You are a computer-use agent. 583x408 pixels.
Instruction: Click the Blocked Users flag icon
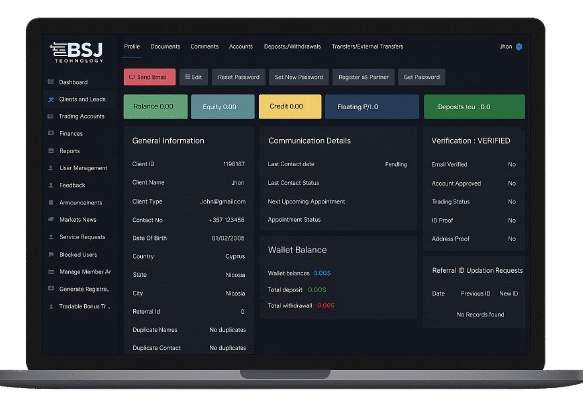[51, 254]
